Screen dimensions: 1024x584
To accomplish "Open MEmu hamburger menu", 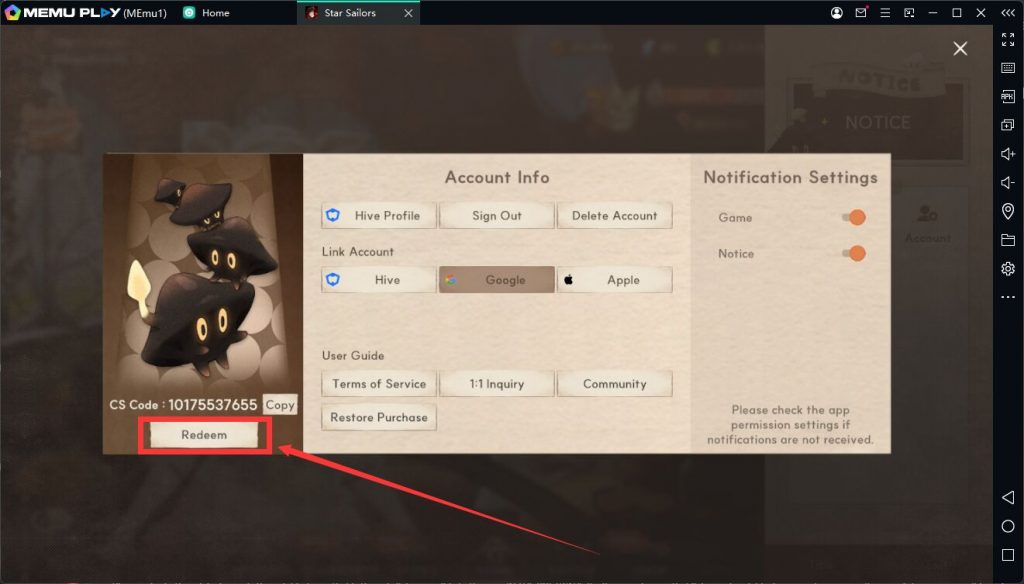I will point(885,12).
